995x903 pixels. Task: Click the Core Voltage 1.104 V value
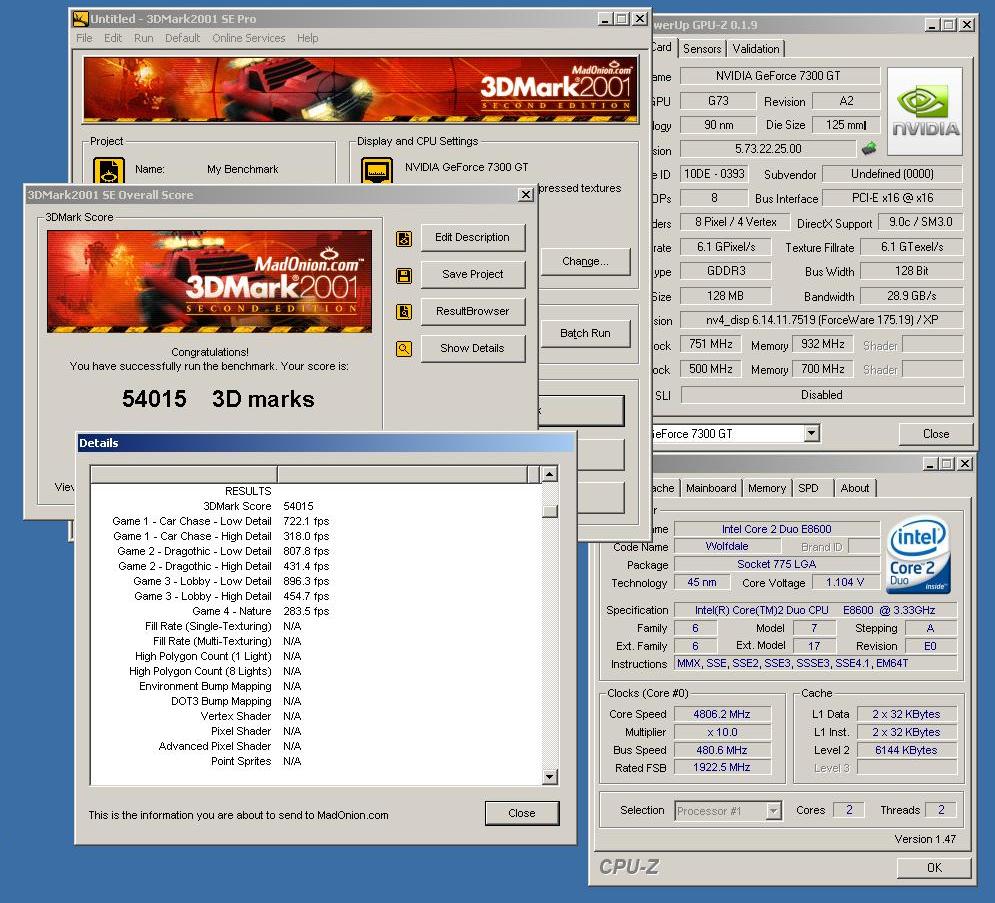pos(845,582)
